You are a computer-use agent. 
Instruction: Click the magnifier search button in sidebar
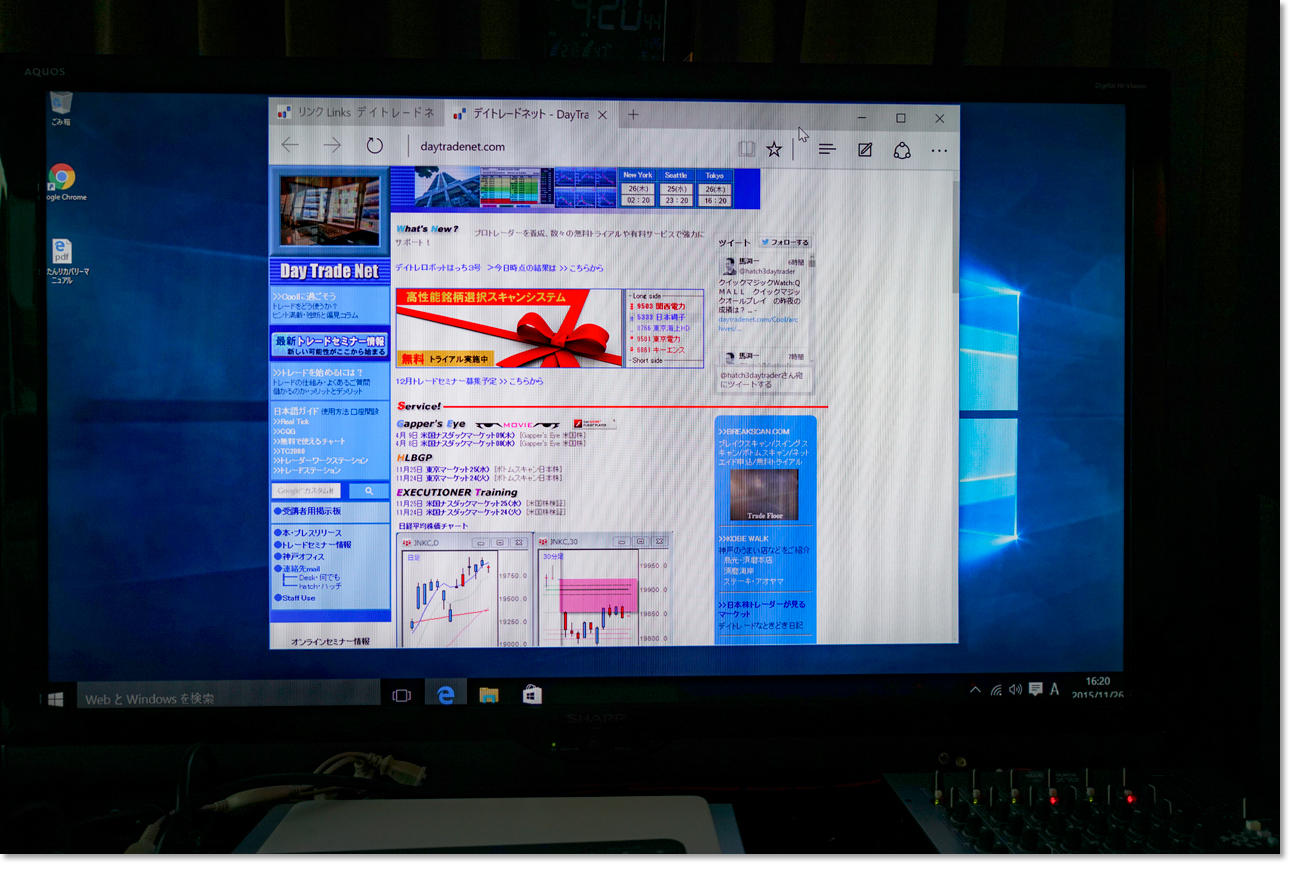(x=369, y=491)
